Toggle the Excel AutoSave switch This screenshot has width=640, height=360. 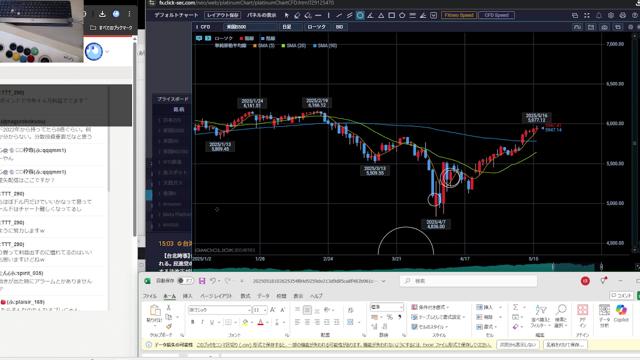[x=186, y=281]
